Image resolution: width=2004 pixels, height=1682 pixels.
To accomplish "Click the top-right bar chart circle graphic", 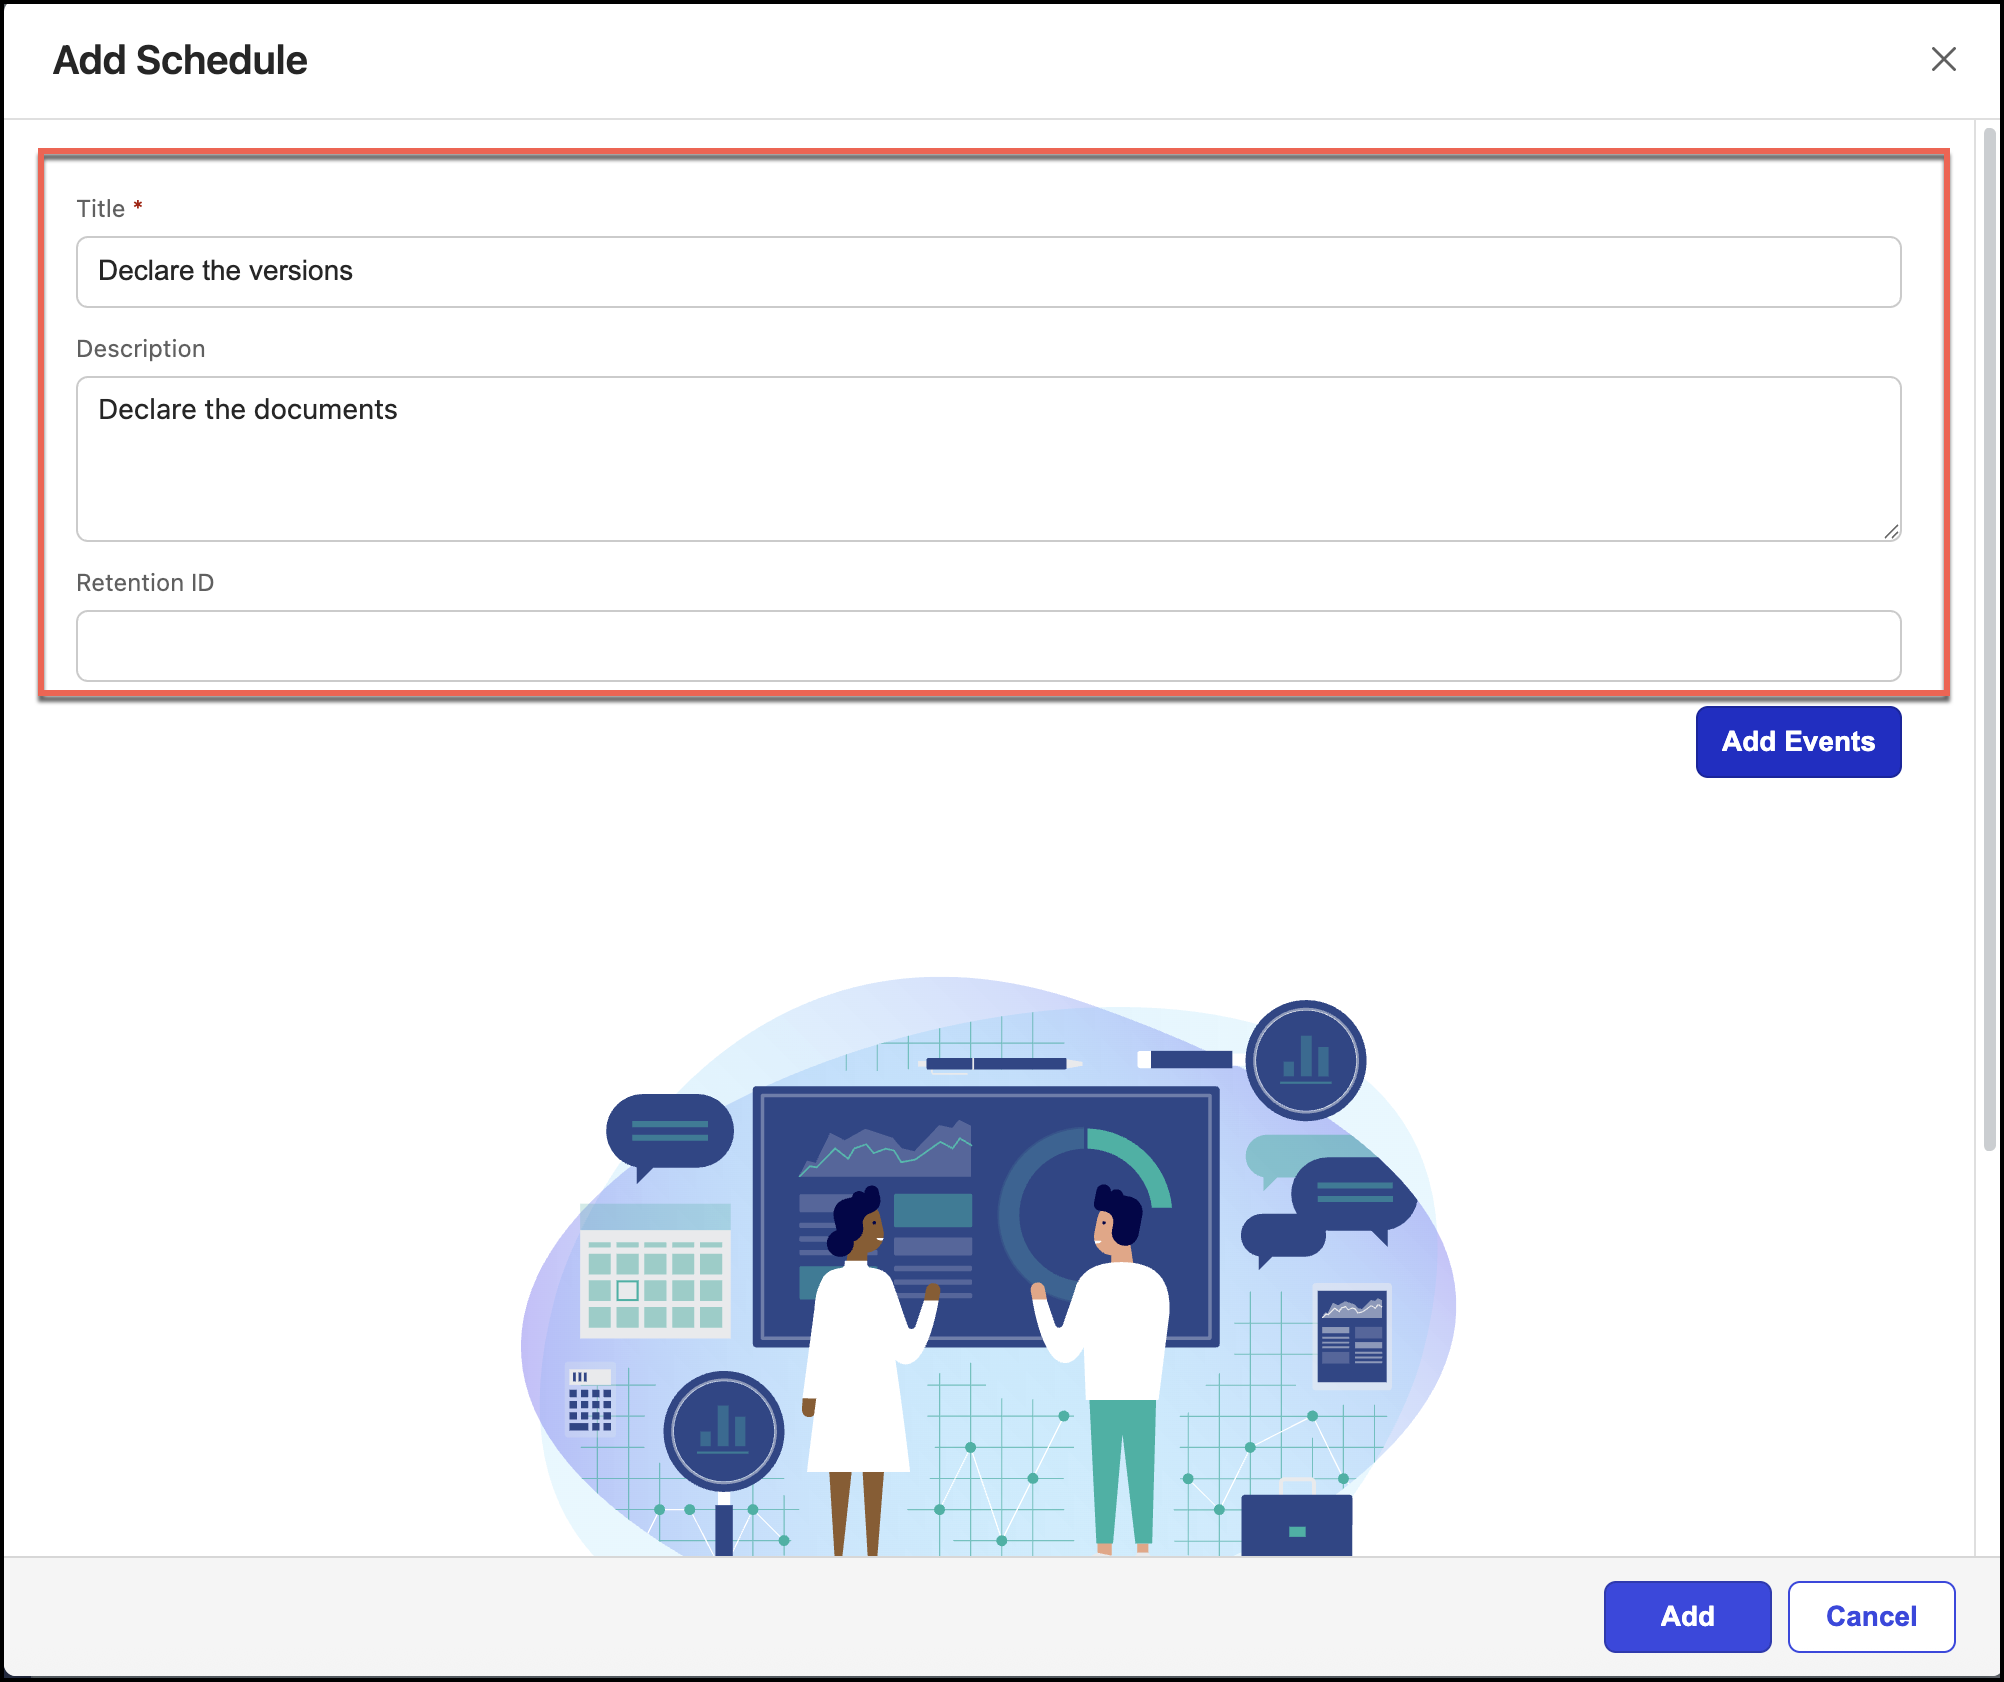I will [1305, 1060].
